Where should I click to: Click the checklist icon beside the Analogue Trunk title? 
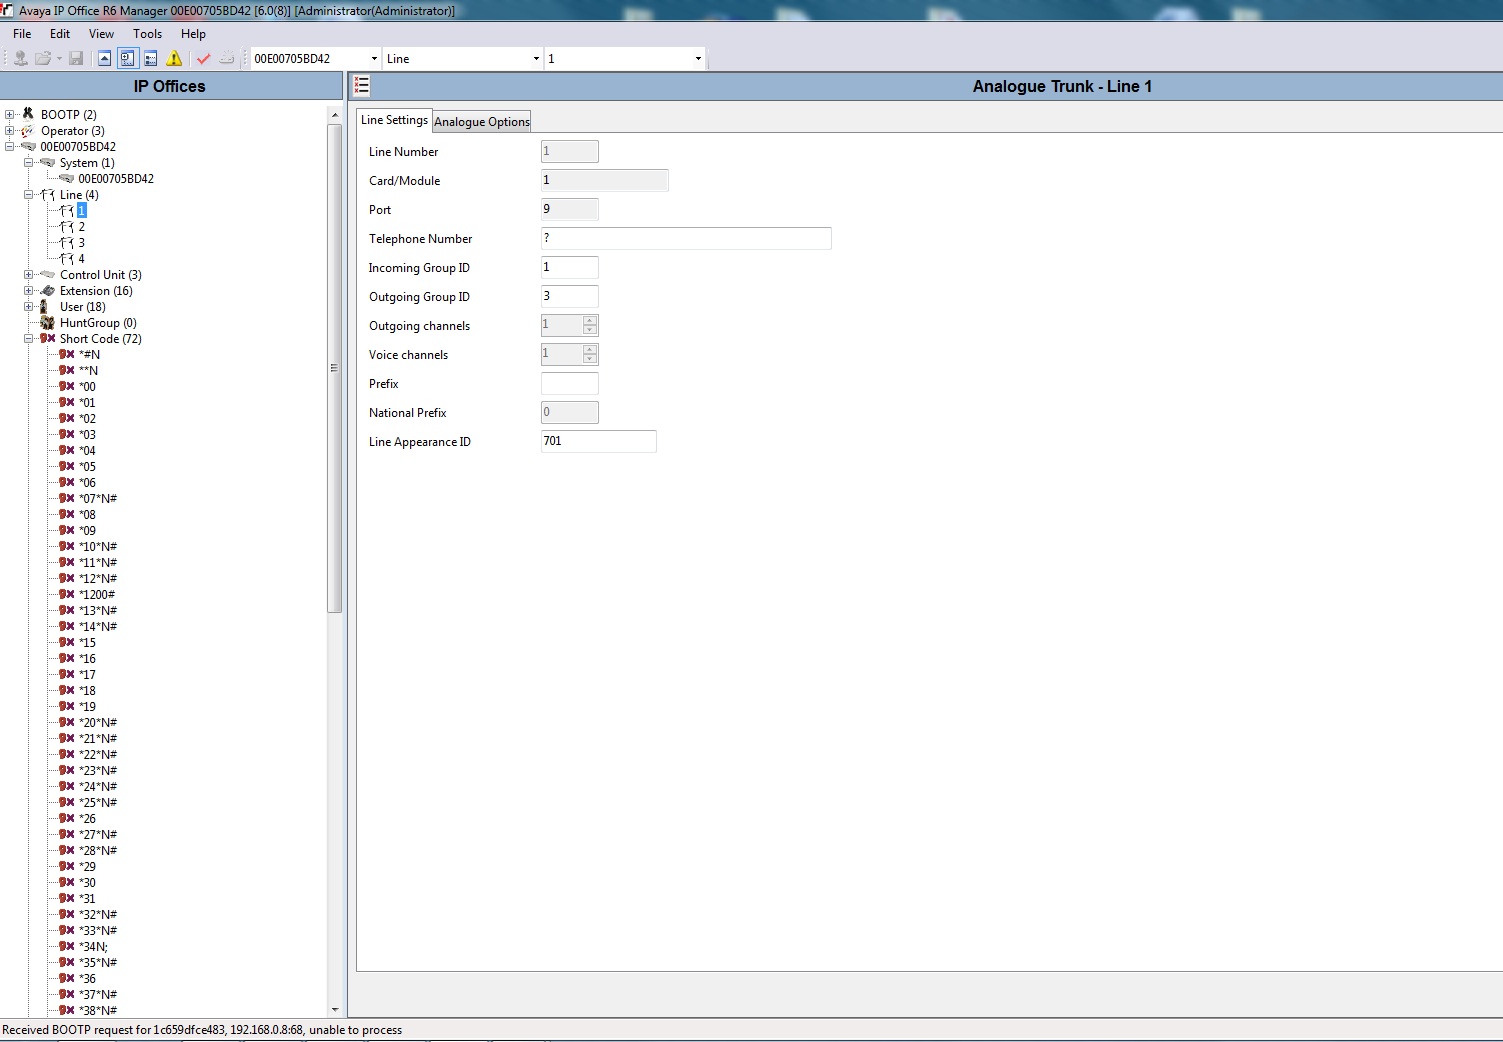pyautogui.click(x=362, y=86)
